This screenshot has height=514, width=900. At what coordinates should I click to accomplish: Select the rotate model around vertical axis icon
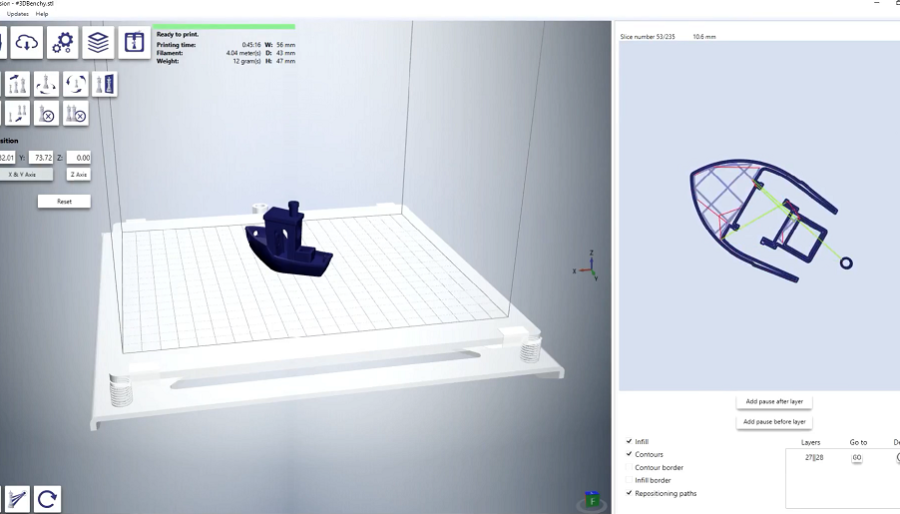coord(46,84)
